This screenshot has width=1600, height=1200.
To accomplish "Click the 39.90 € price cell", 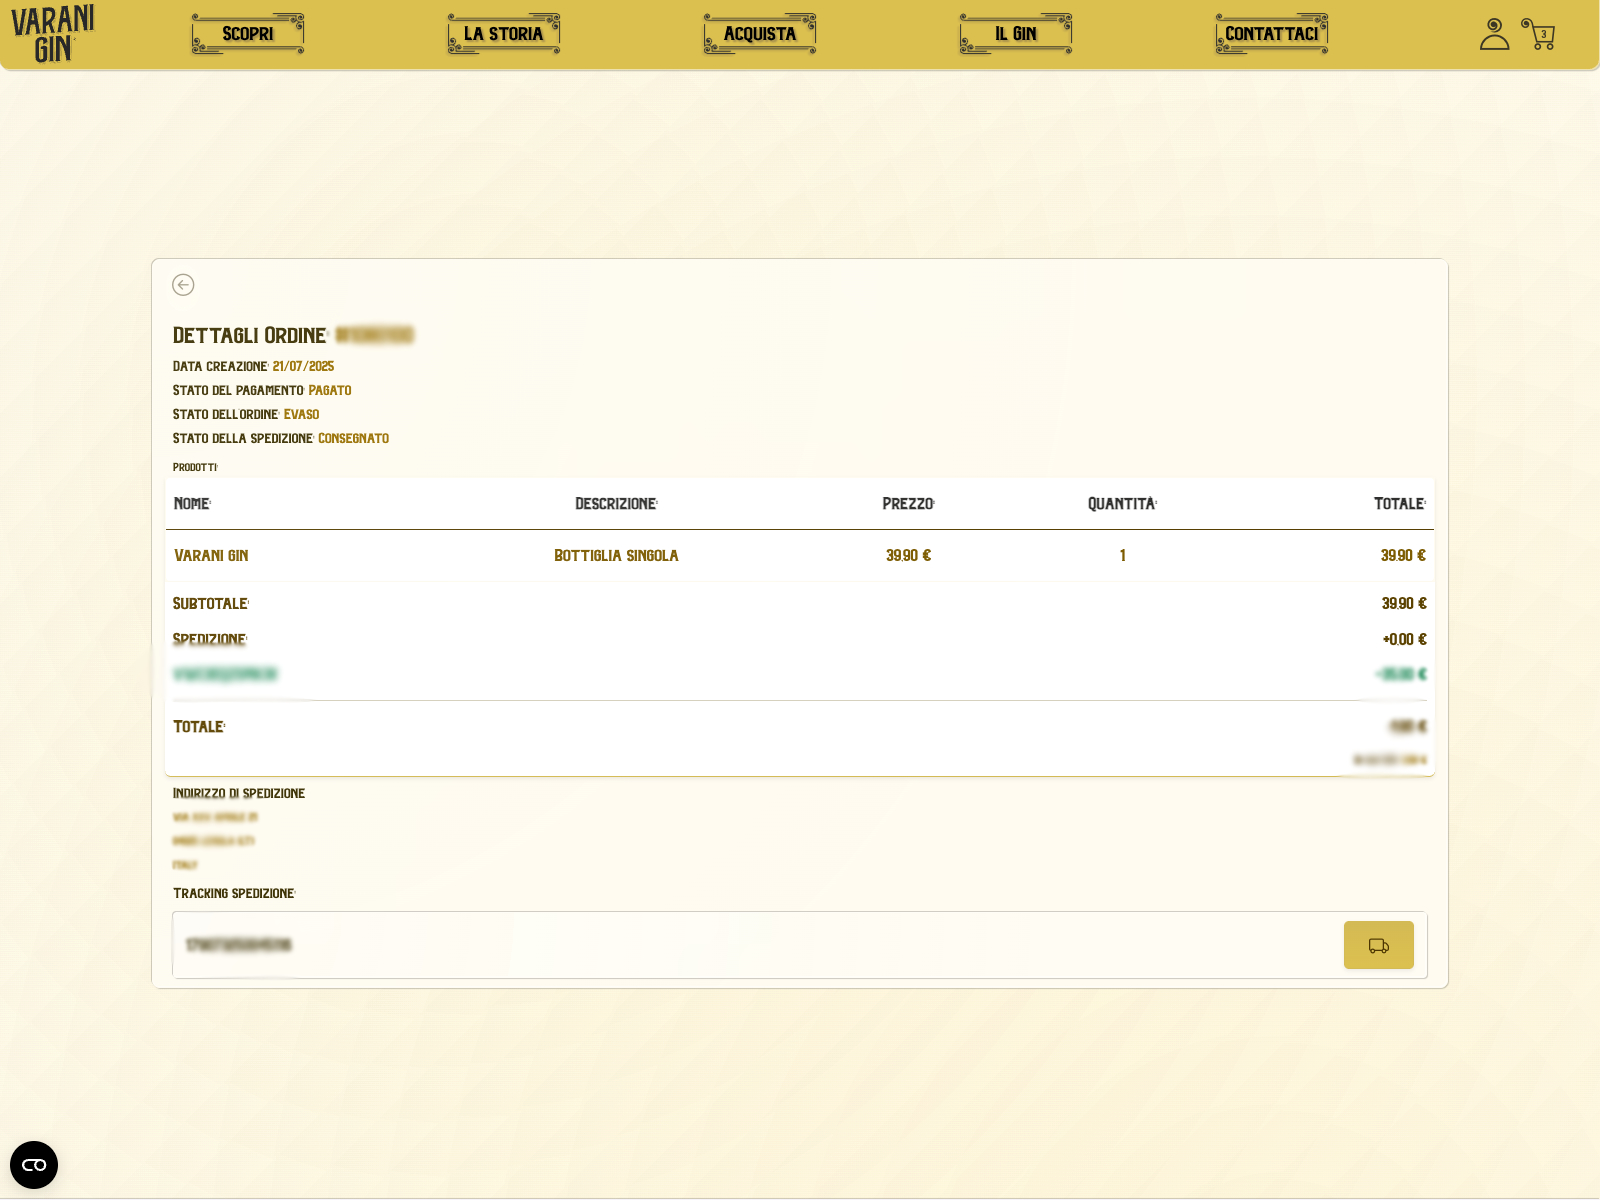I will pyautogui.click(x=908, y=556).
